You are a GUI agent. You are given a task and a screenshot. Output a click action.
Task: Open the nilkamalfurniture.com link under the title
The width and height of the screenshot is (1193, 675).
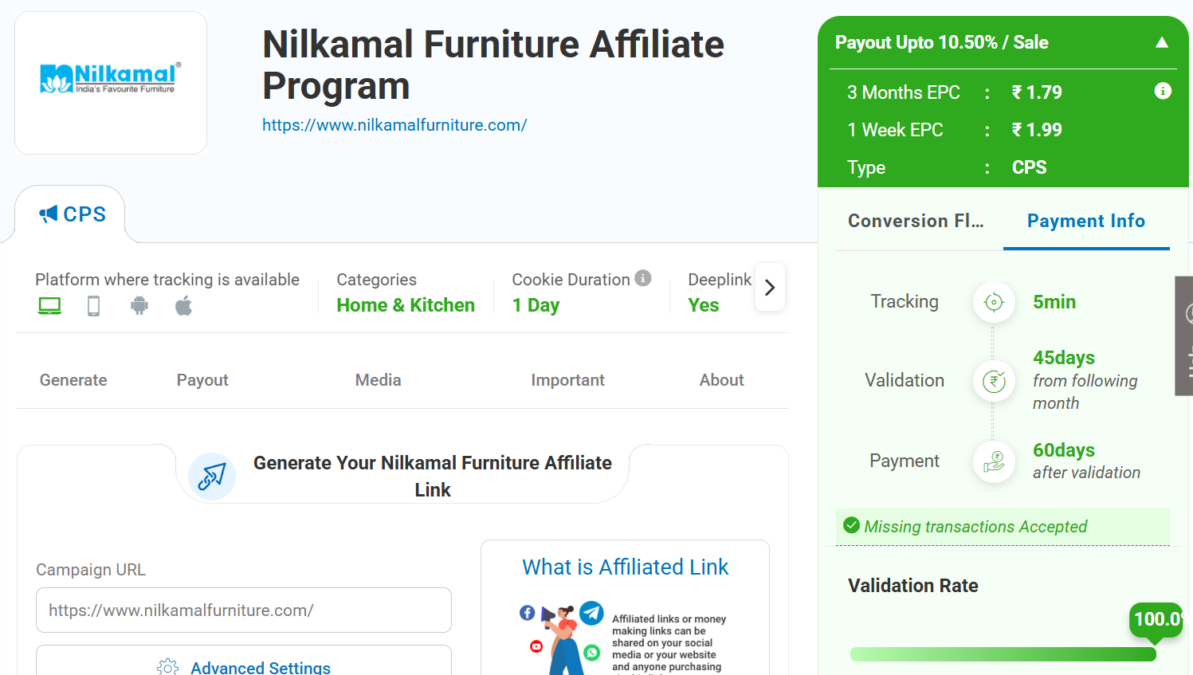[394, 125]
